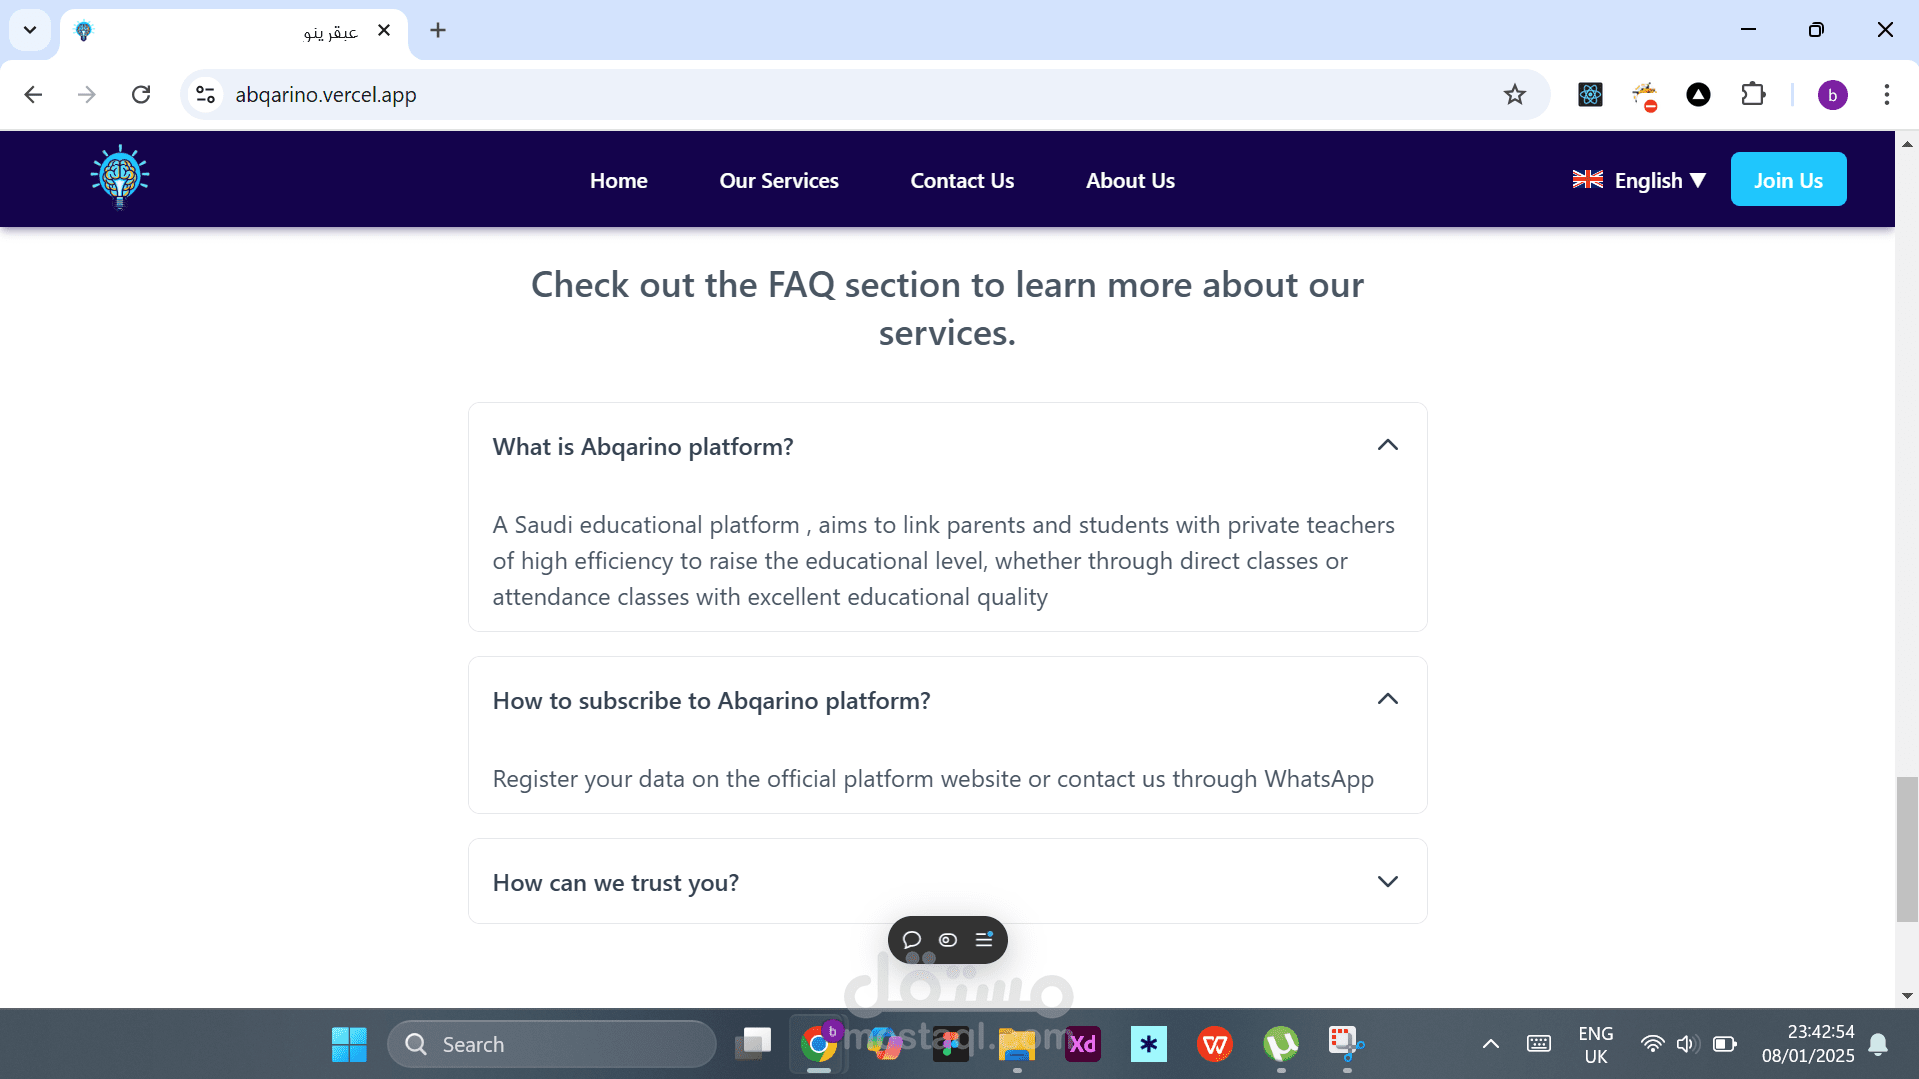Open the chat bubble in floating toolbar

point(911,940)
